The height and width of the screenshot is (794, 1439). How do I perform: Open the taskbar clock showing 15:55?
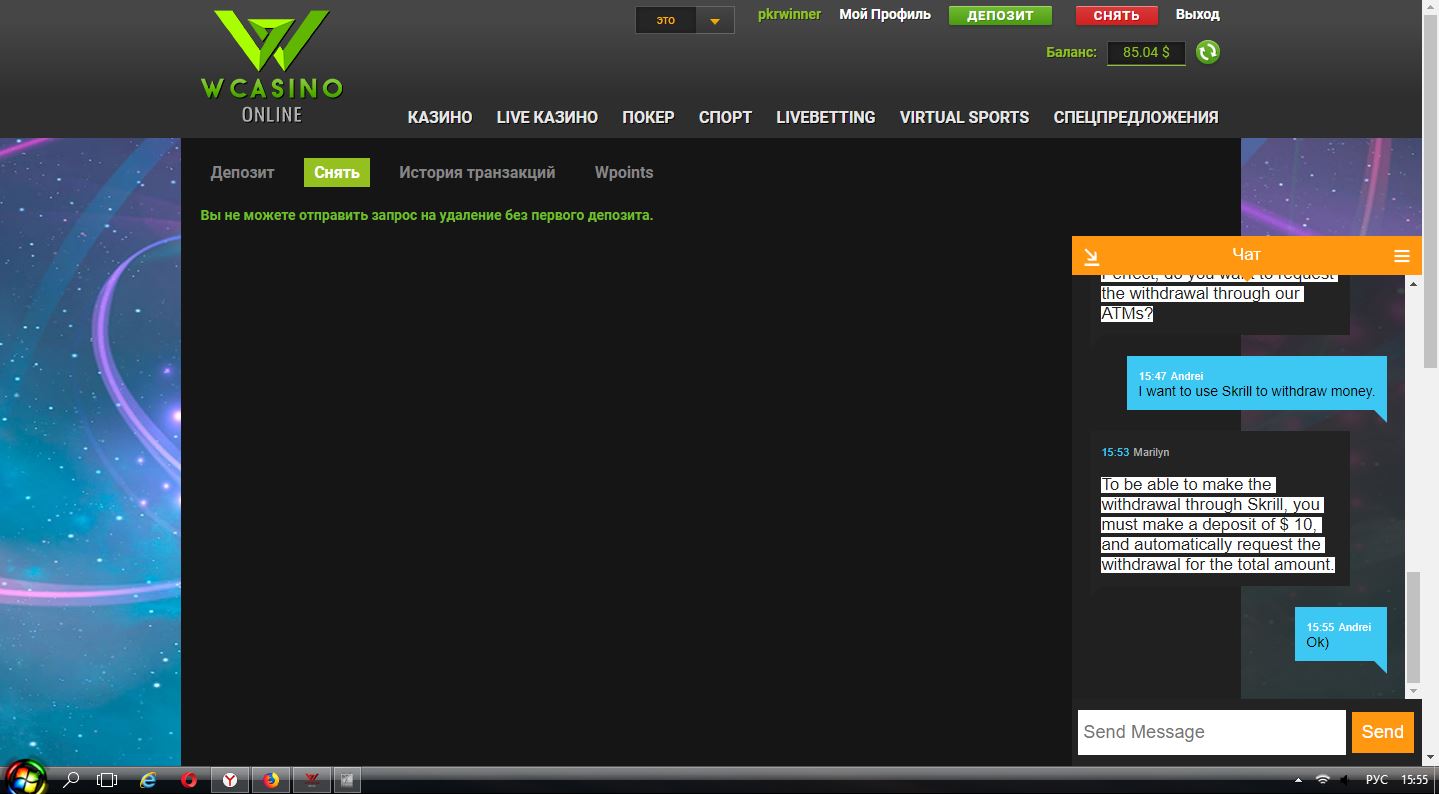point(1415,780)
